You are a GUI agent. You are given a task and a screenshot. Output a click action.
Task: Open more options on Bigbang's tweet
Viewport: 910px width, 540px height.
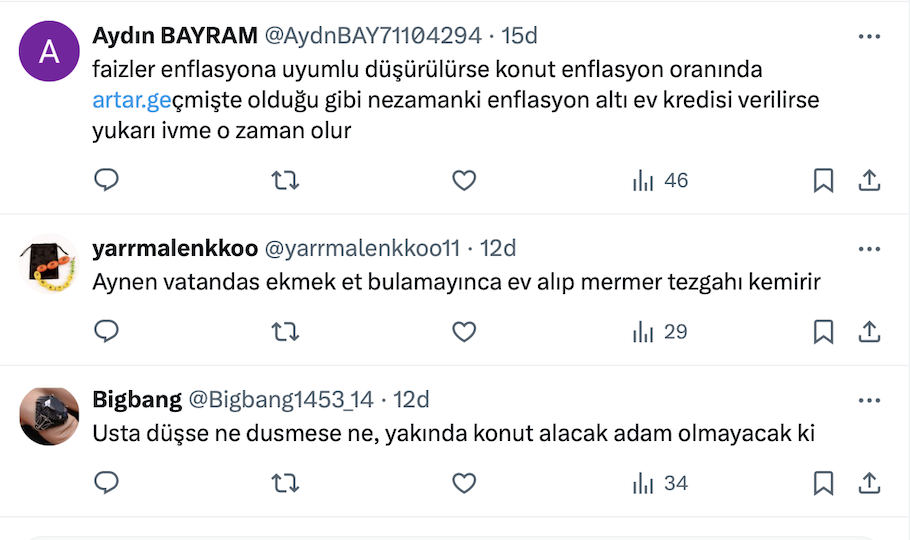click(869, 400)
